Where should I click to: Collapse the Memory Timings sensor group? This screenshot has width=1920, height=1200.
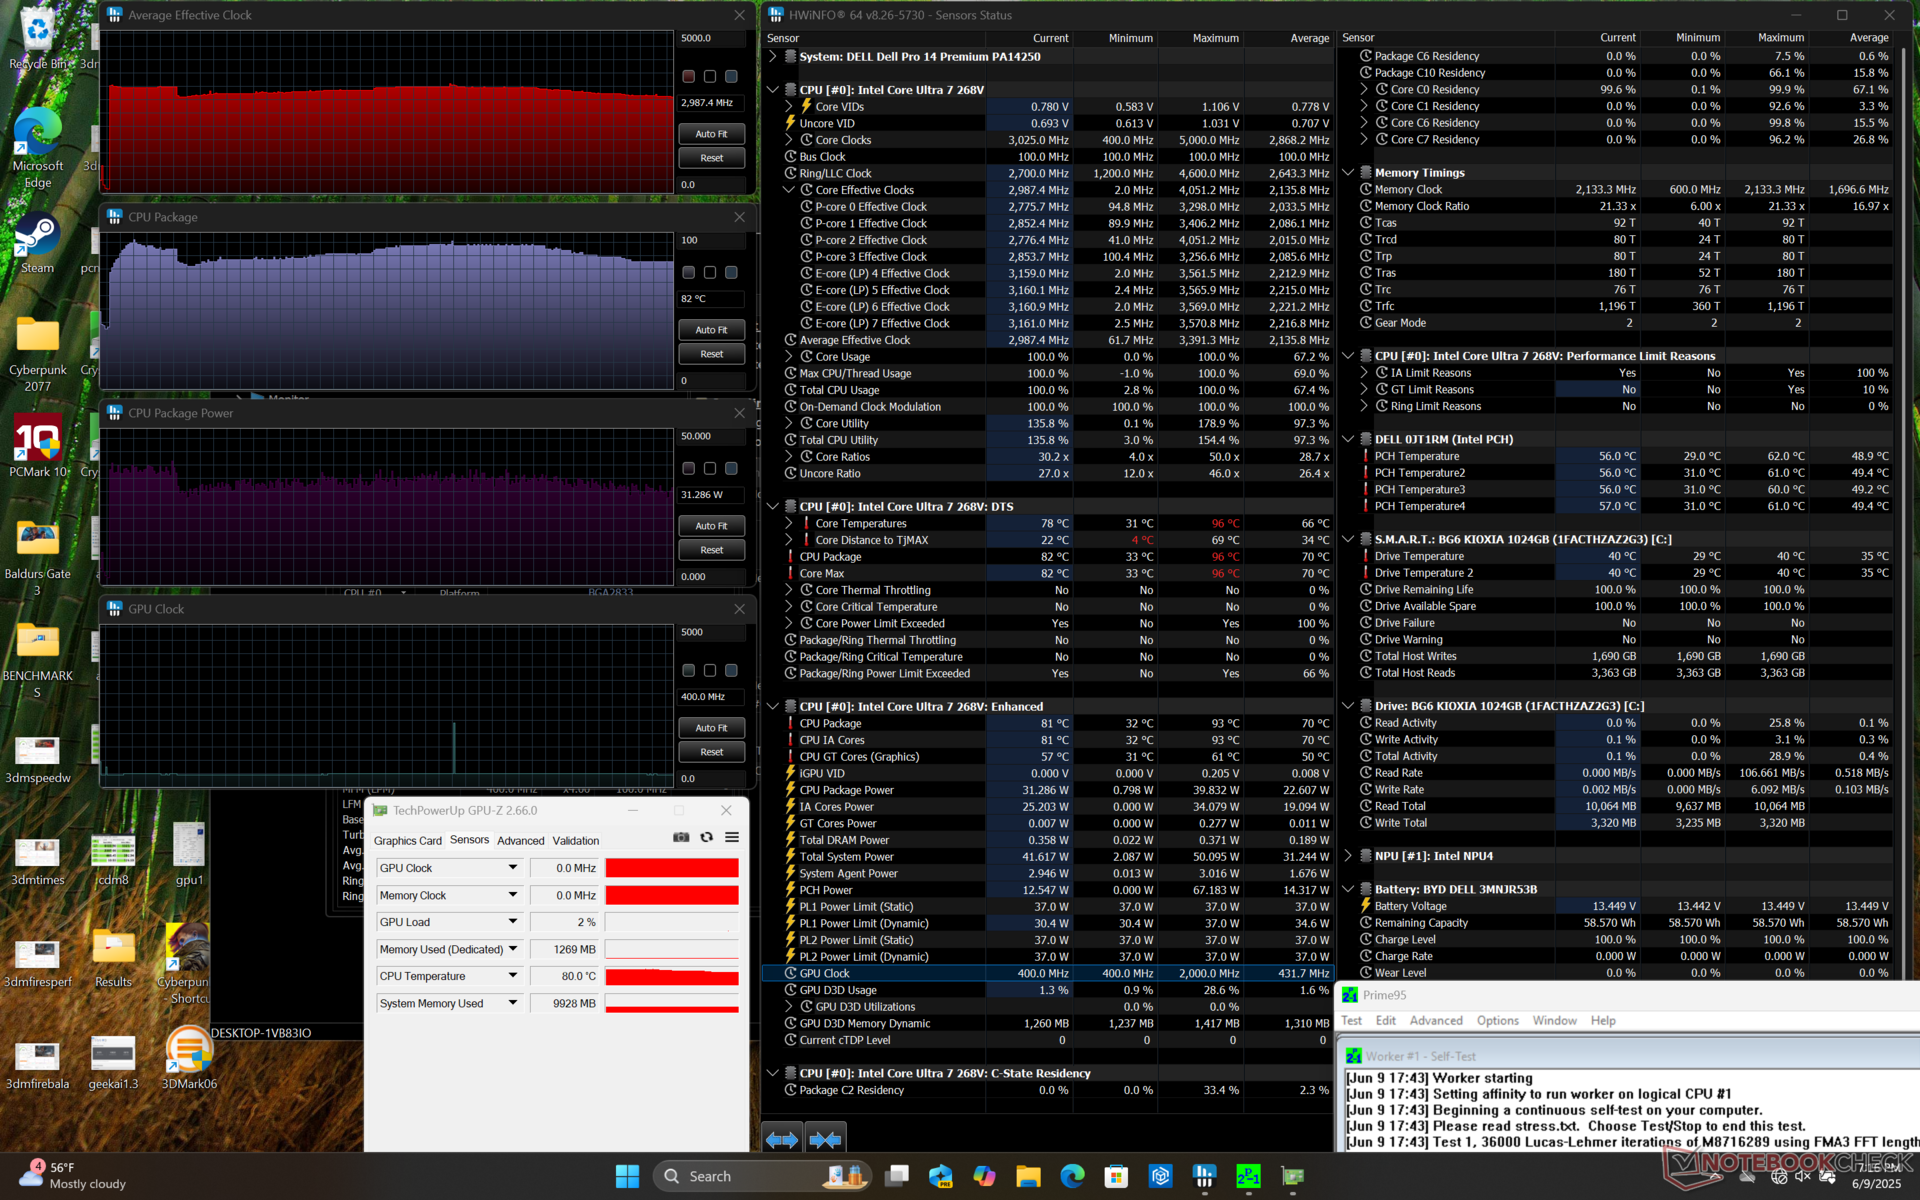click(1348, 173)
